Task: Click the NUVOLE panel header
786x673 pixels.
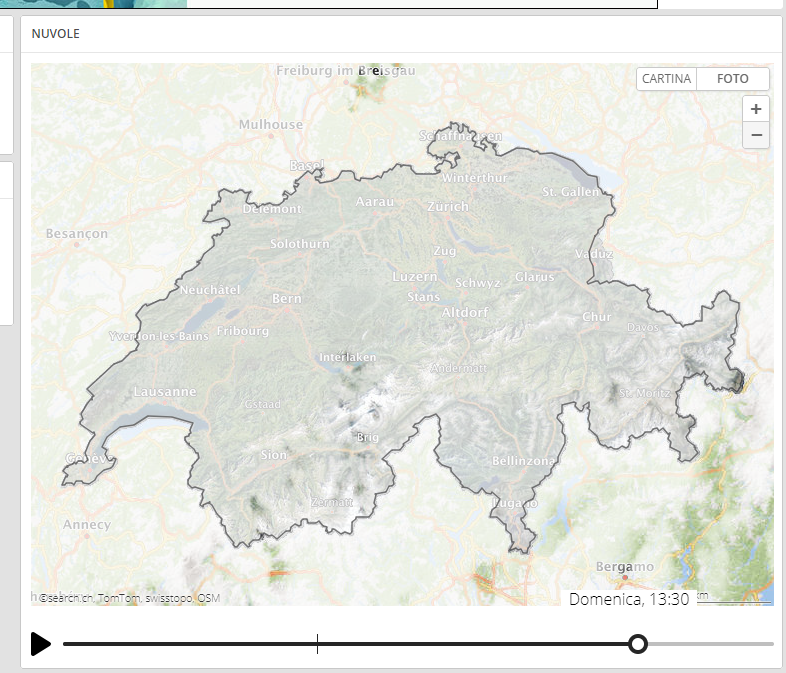Action: (x=56, y=34)
